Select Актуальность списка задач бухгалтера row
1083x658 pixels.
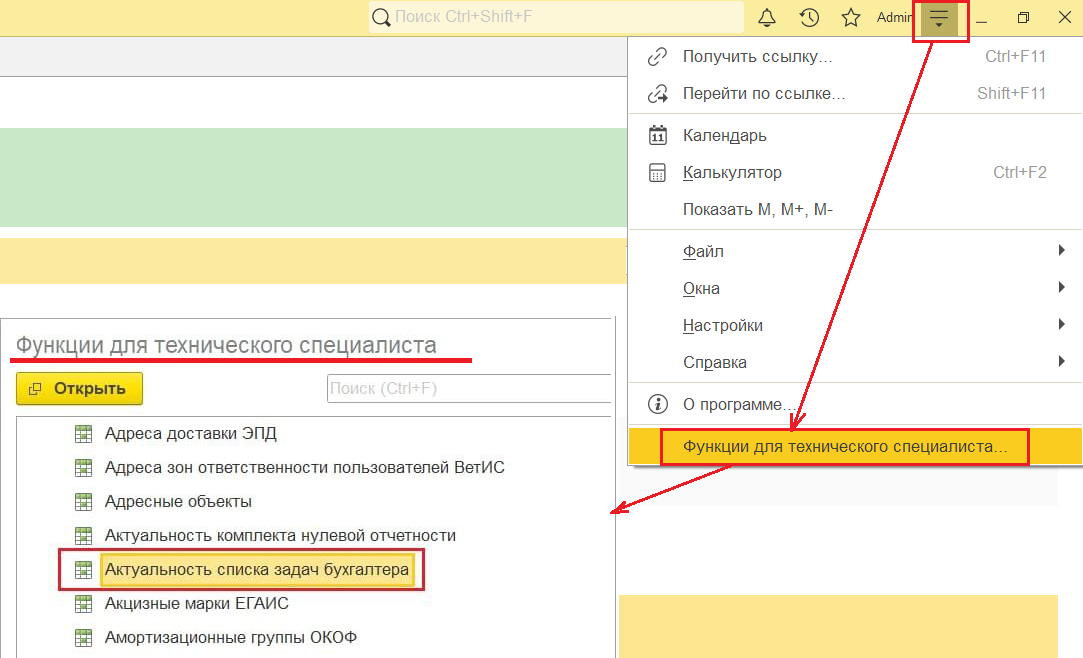pyautogui.click(x=256, y=570)
